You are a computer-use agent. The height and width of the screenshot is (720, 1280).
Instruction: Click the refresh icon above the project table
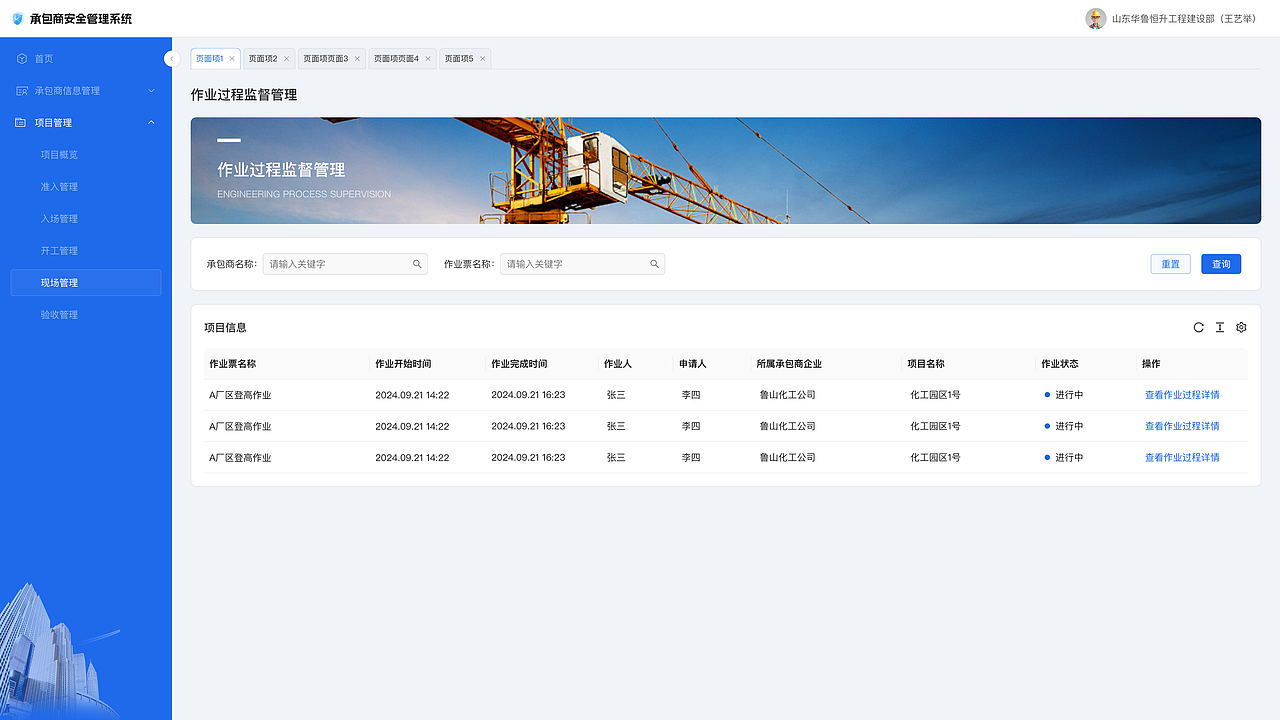pyautogui.click(x=1198, y=327)
